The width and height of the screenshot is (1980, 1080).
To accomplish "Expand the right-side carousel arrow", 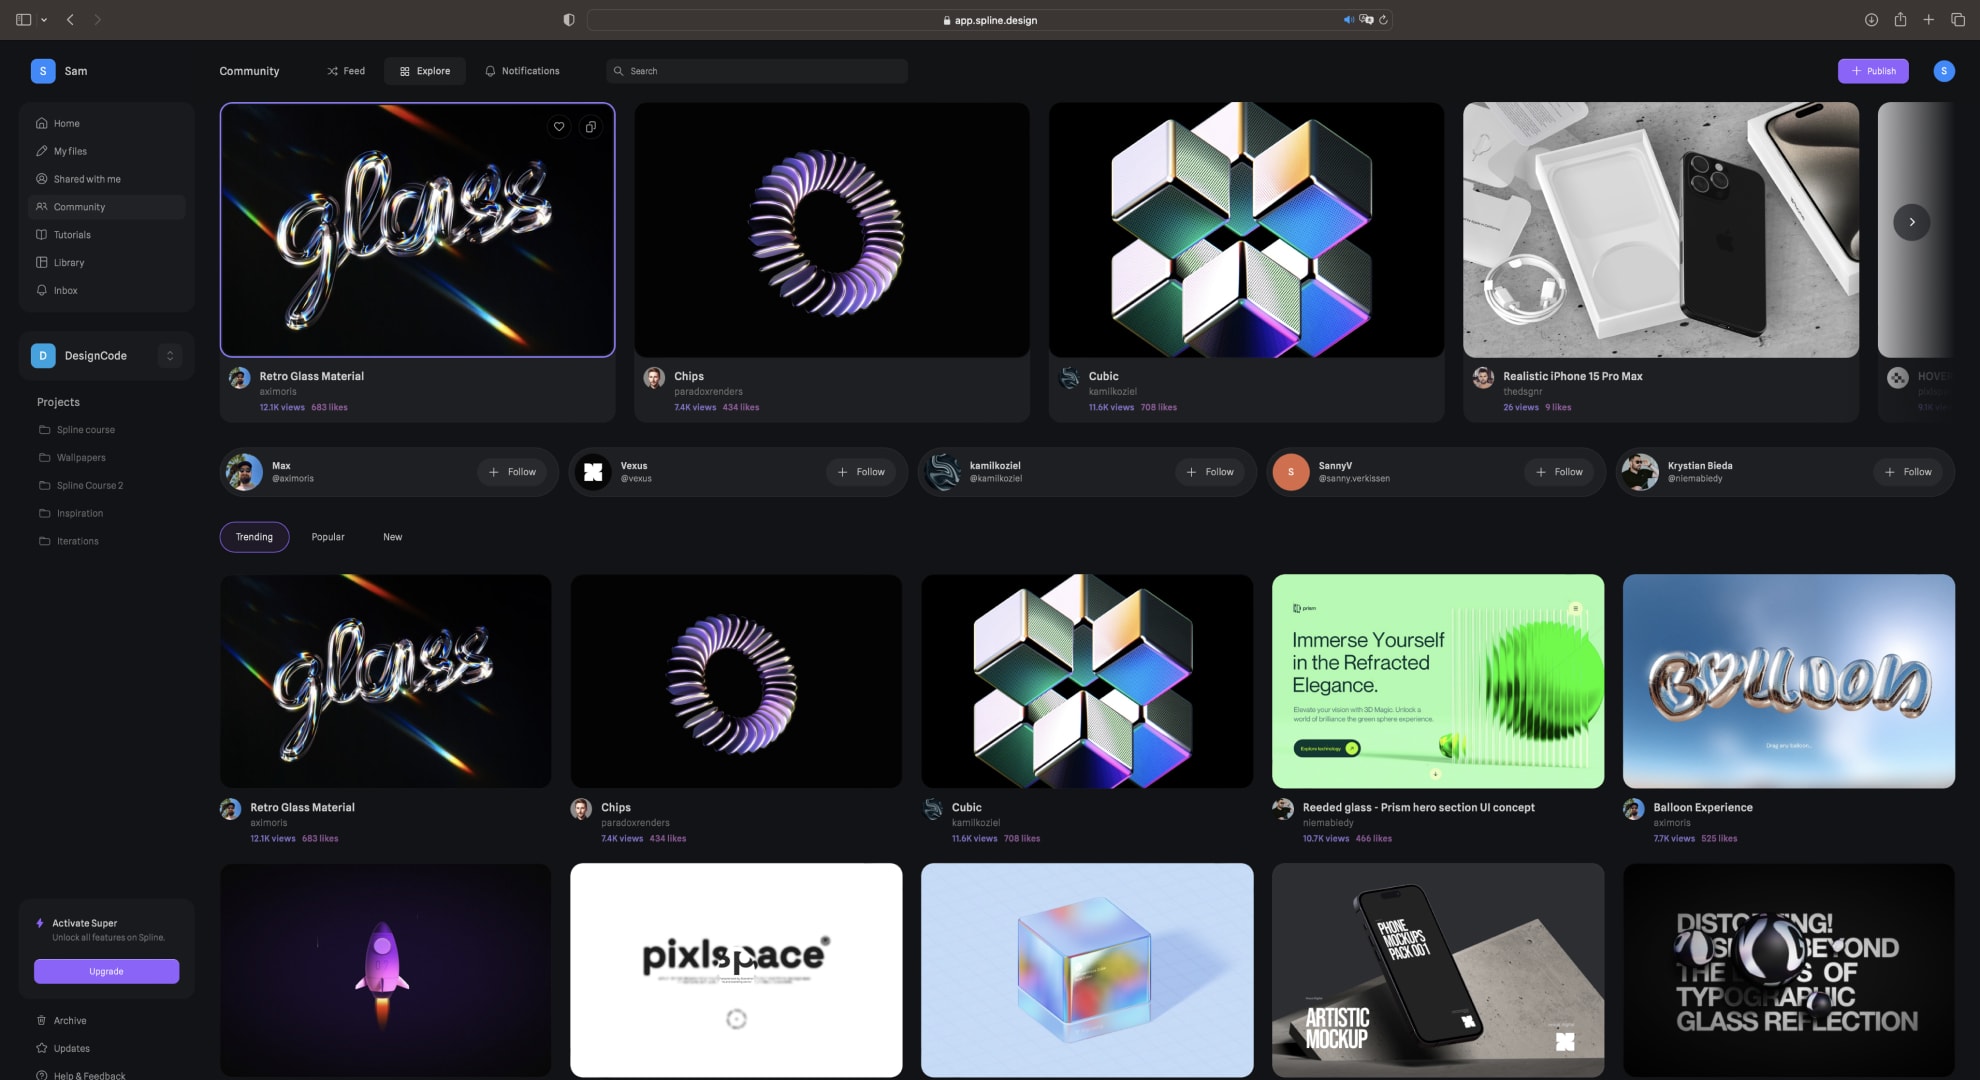I will click(x=1912, y=222).
